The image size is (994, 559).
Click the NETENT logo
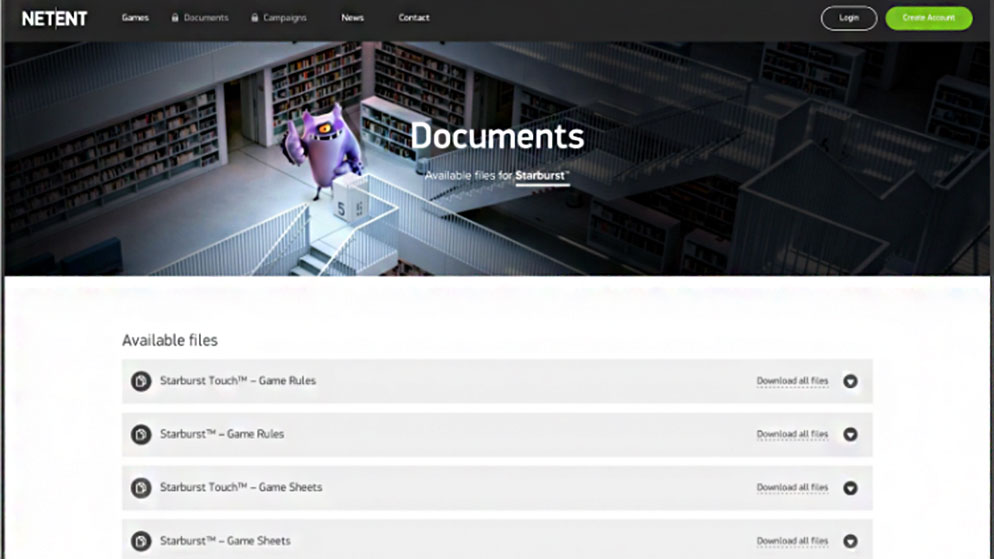coord(55,18)
